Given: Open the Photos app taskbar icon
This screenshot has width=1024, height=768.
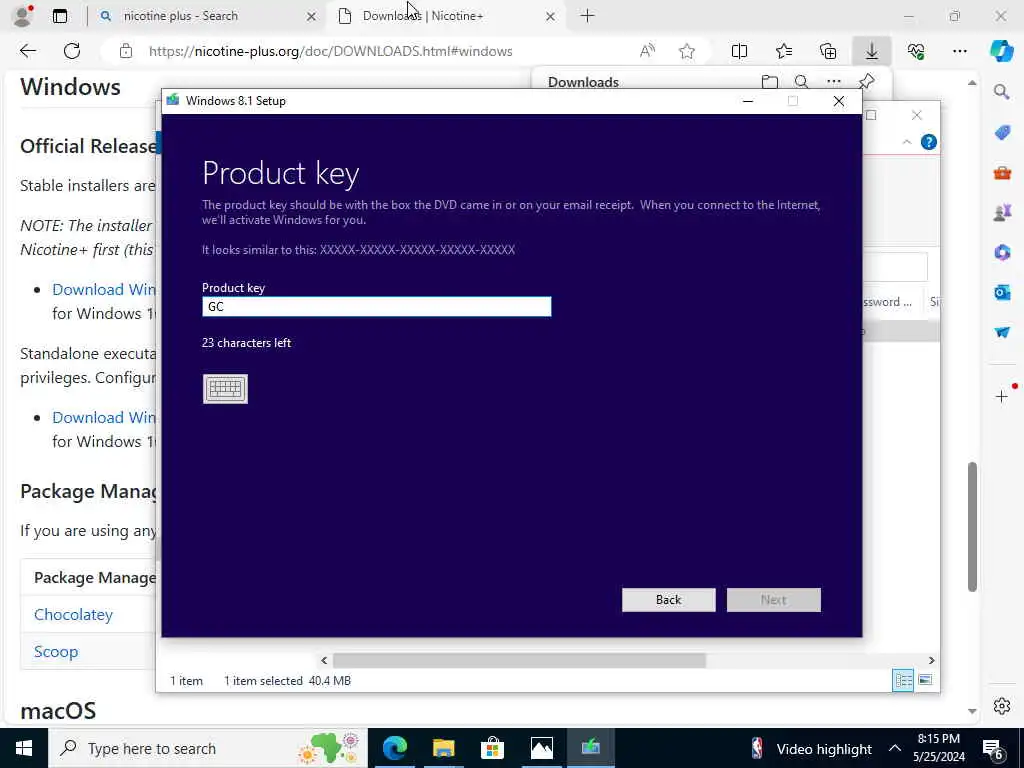Looking at the screenshot, I should (541, 748).
